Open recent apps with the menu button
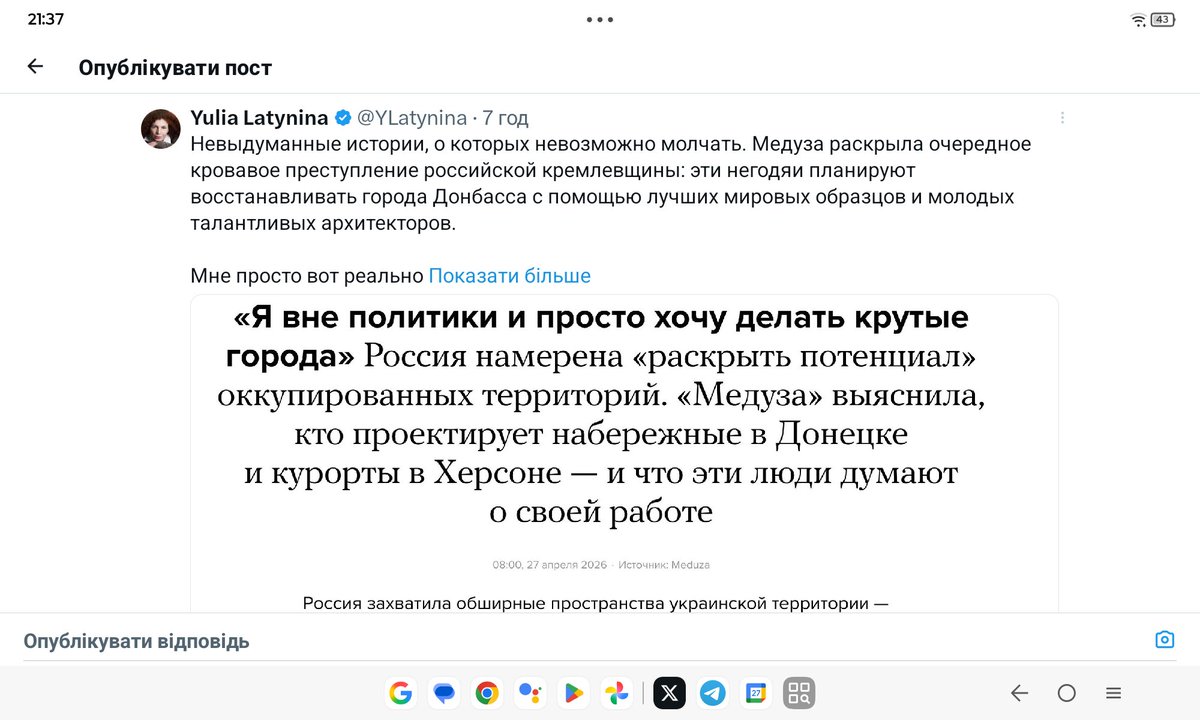This screenshot has height=720, width=1200. click(x=1113, y=693)
